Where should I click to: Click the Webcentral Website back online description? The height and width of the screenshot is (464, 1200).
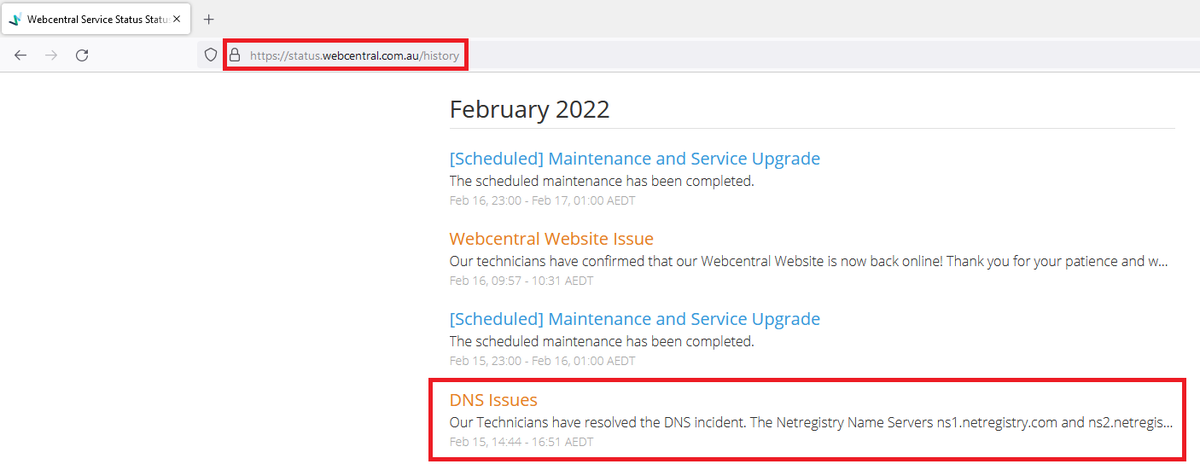pyautogui.click(x=809, y=261)
